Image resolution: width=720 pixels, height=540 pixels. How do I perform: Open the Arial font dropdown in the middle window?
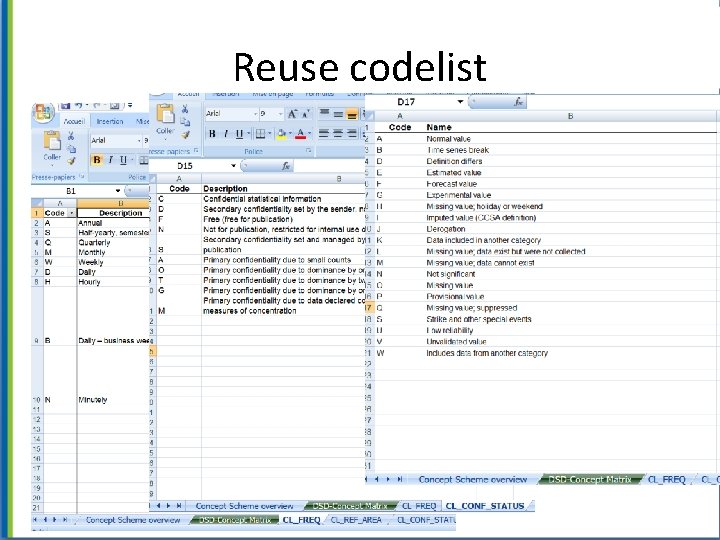[255, 113]
